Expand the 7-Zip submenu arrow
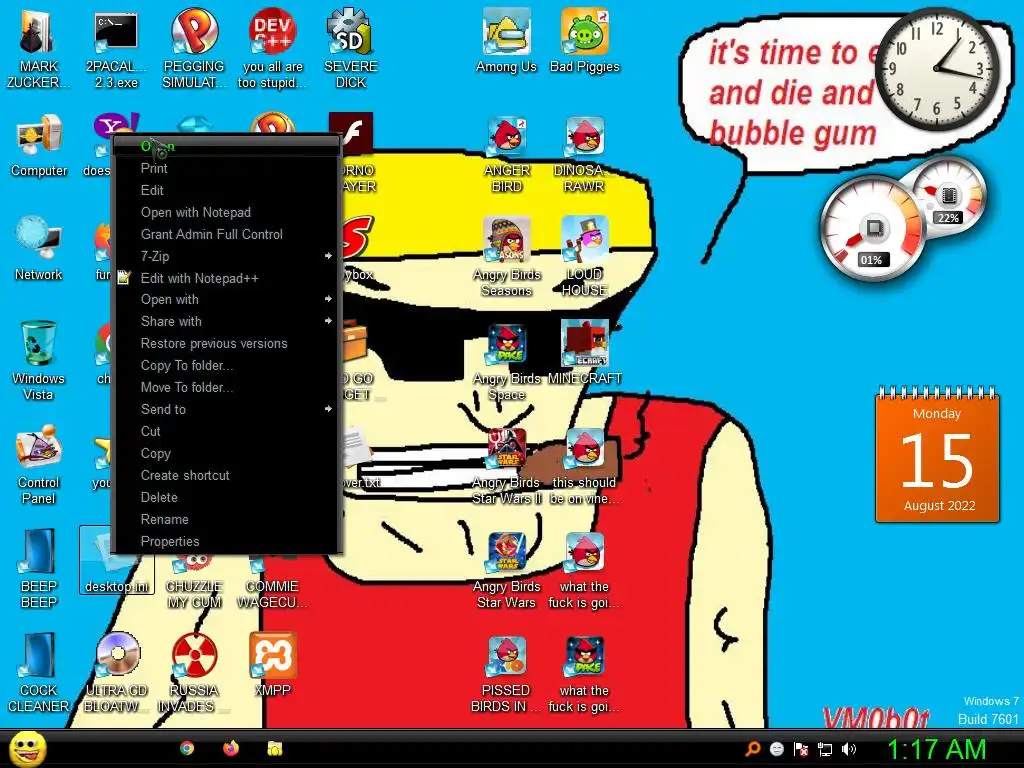Screen dimensions: 1024x768 click(328, 256)
